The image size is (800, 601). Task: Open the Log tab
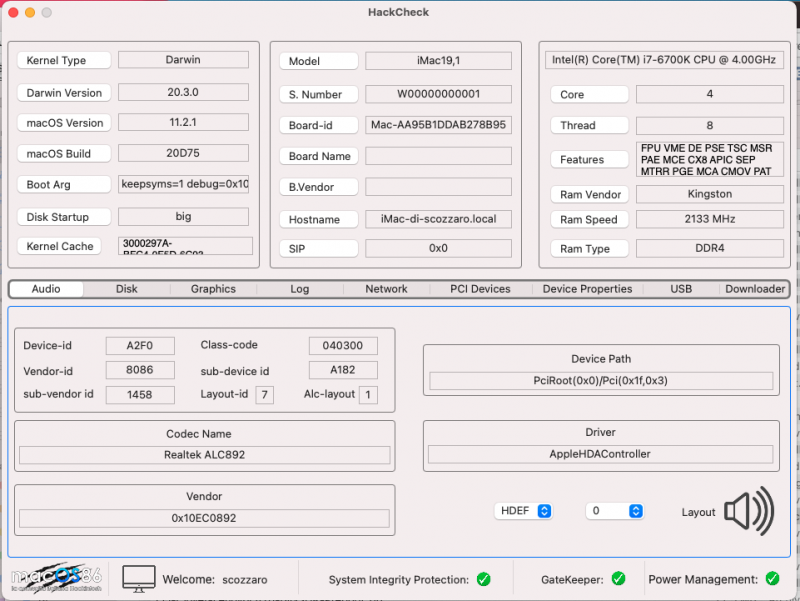point(299,289)
